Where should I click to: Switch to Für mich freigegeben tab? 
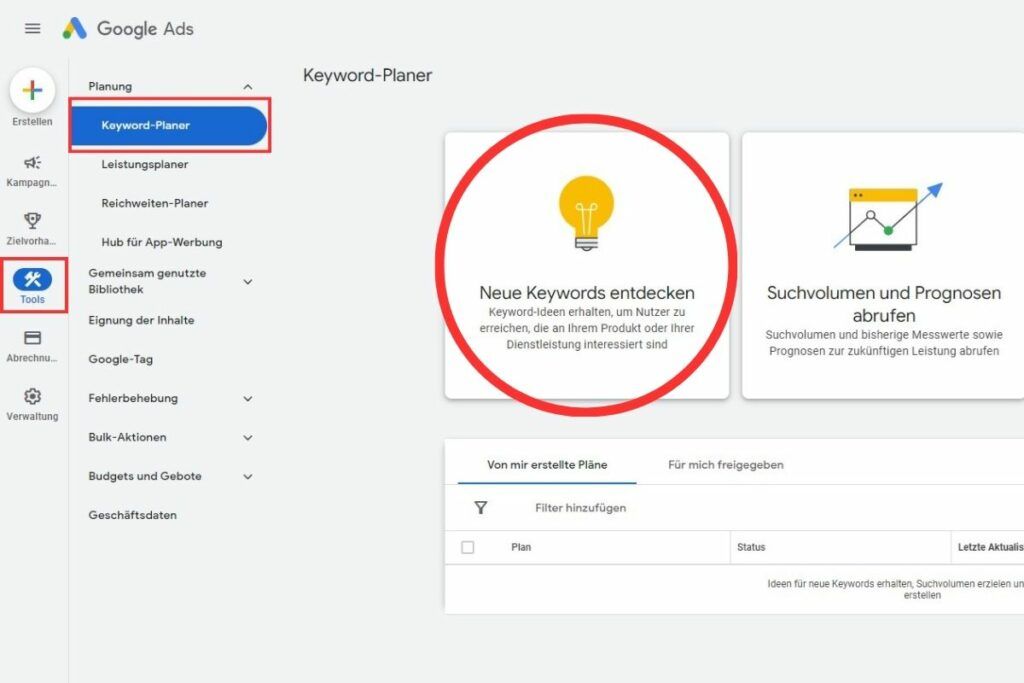click(x=726, y=465)
